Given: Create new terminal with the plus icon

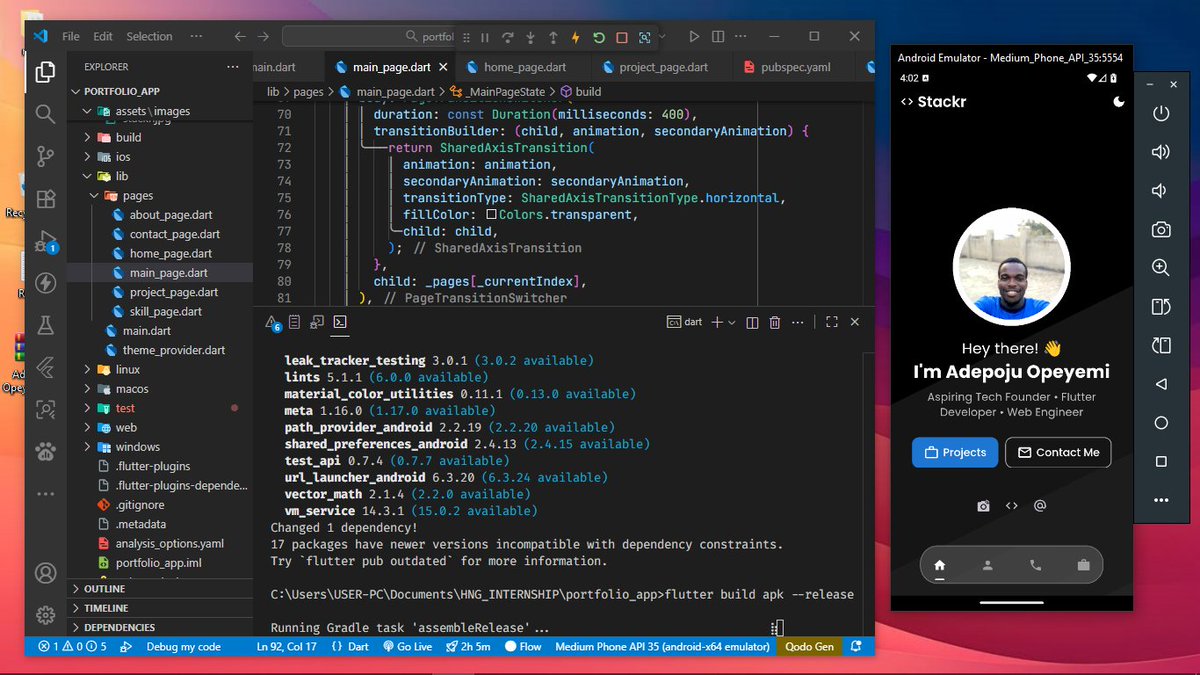Looking at the screenshot, I should (719, 322).
